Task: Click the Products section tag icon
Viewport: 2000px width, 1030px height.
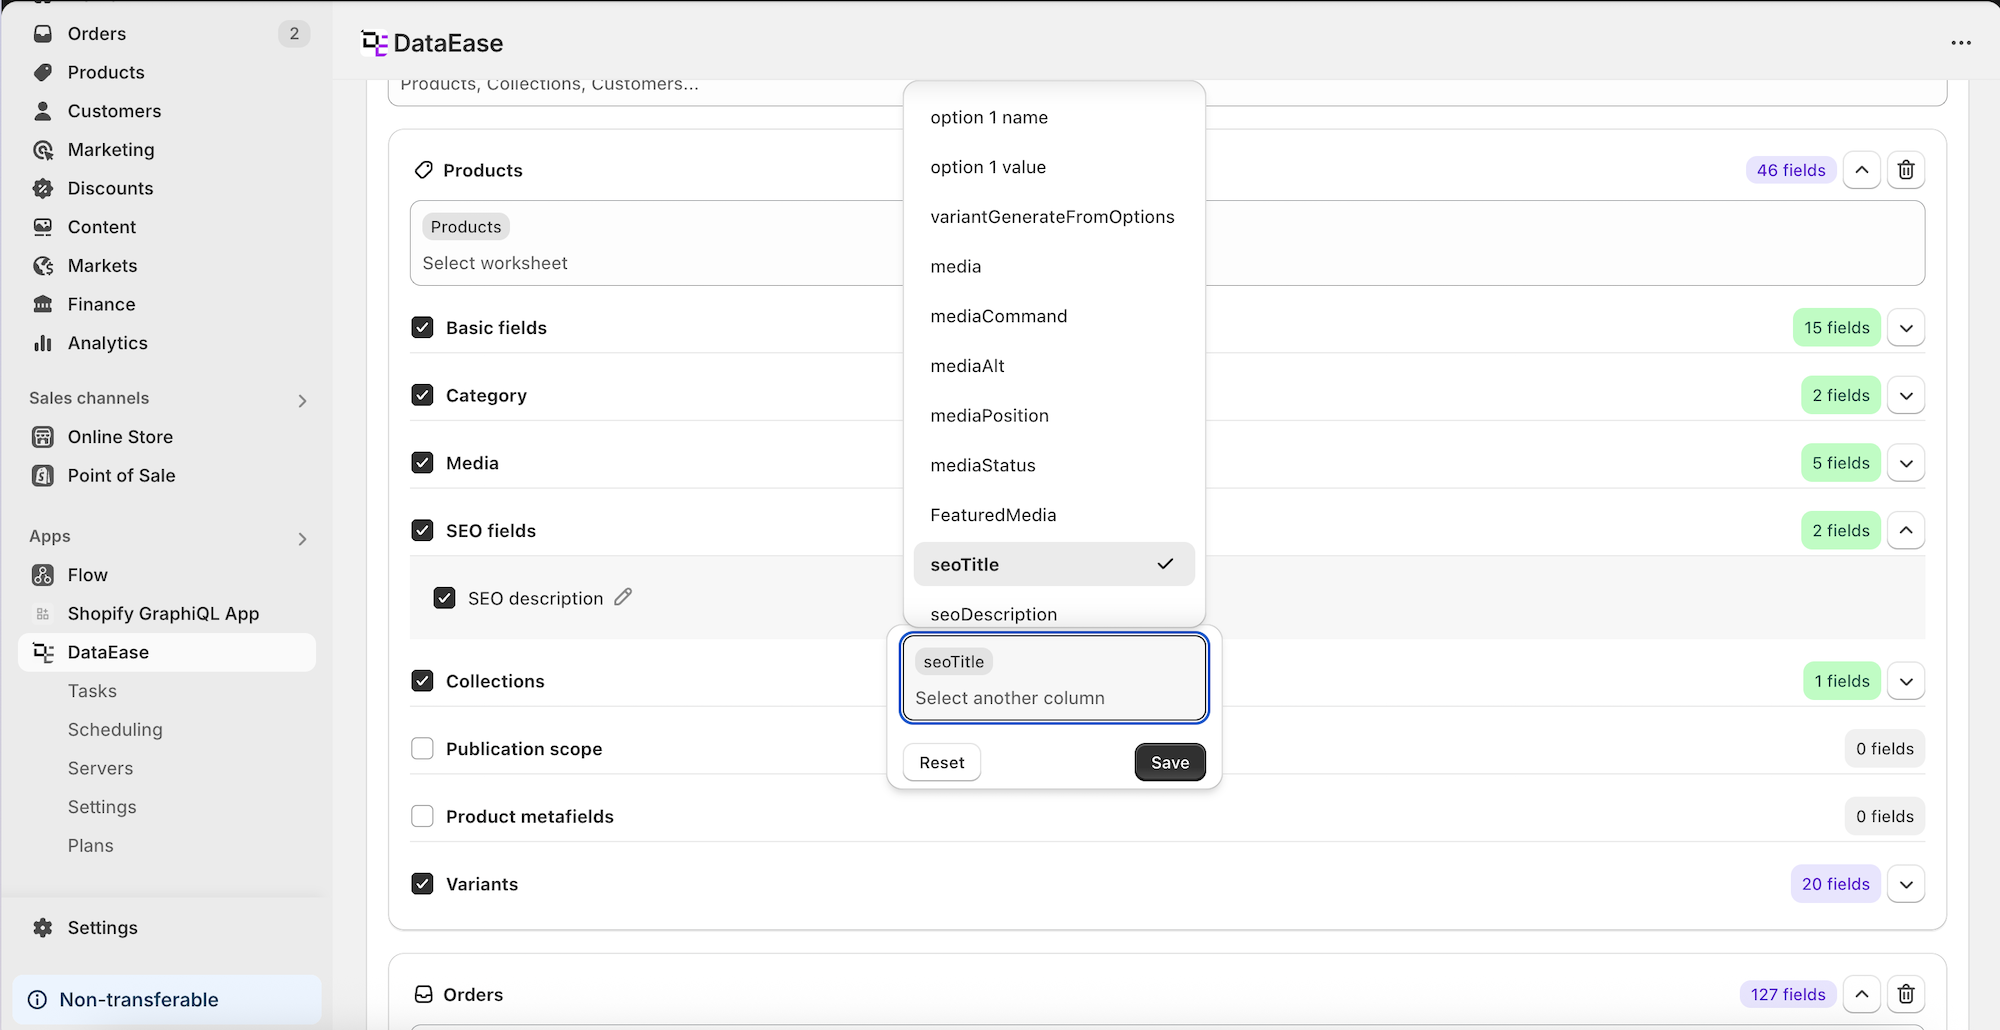Action: tap(424, 170)
